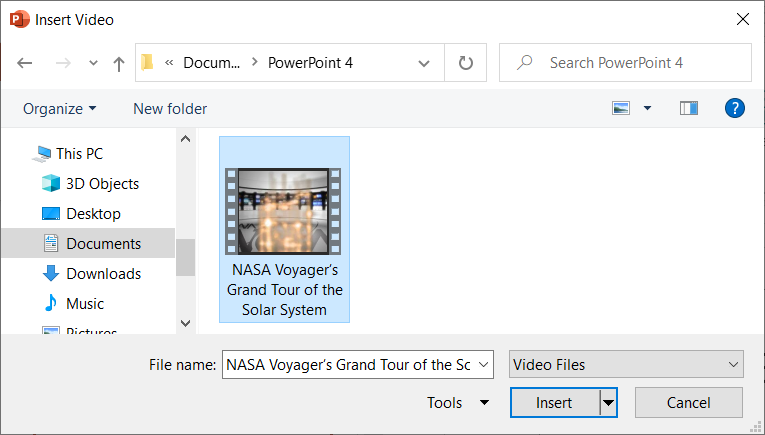Viewport: 765px width, 435px height.
Task: Close the Insert Video dialog
Action: (743, 20)
